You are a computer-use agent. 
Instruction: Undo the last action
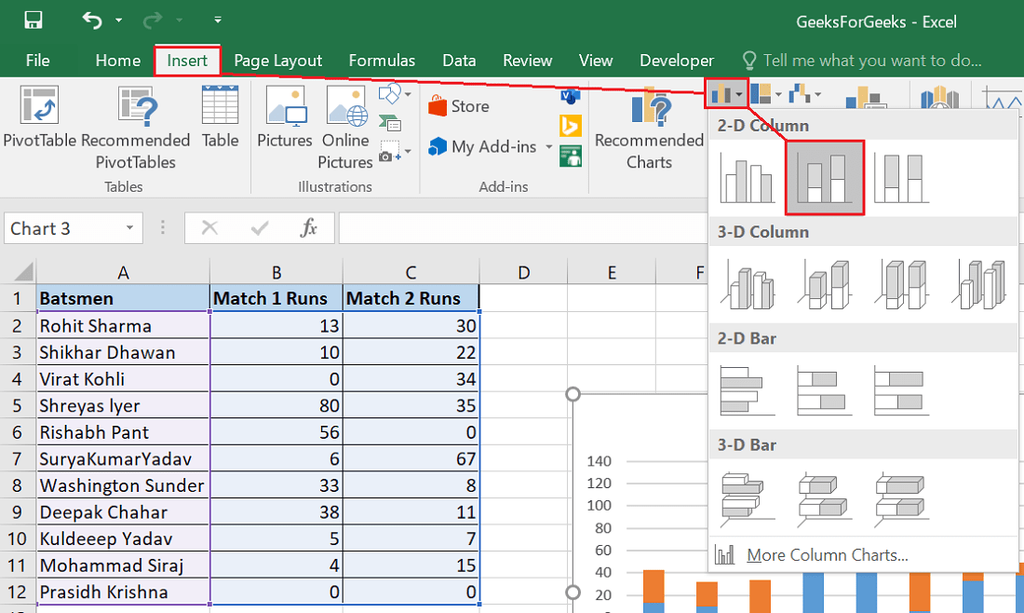pyautogui.click(x=92, y=20)
